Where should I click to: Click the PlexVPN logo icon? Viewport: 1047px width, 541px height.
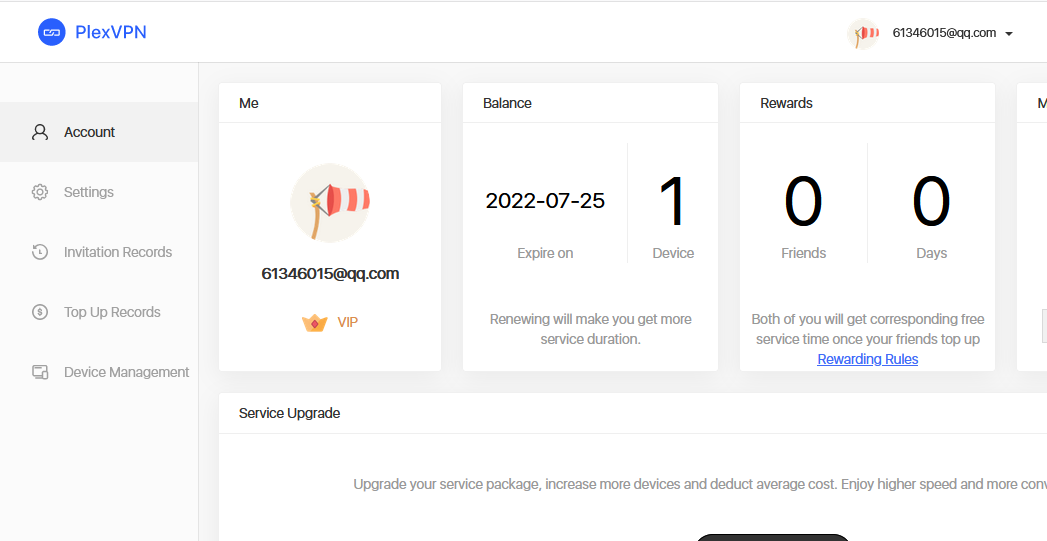(x=51, y=32)
